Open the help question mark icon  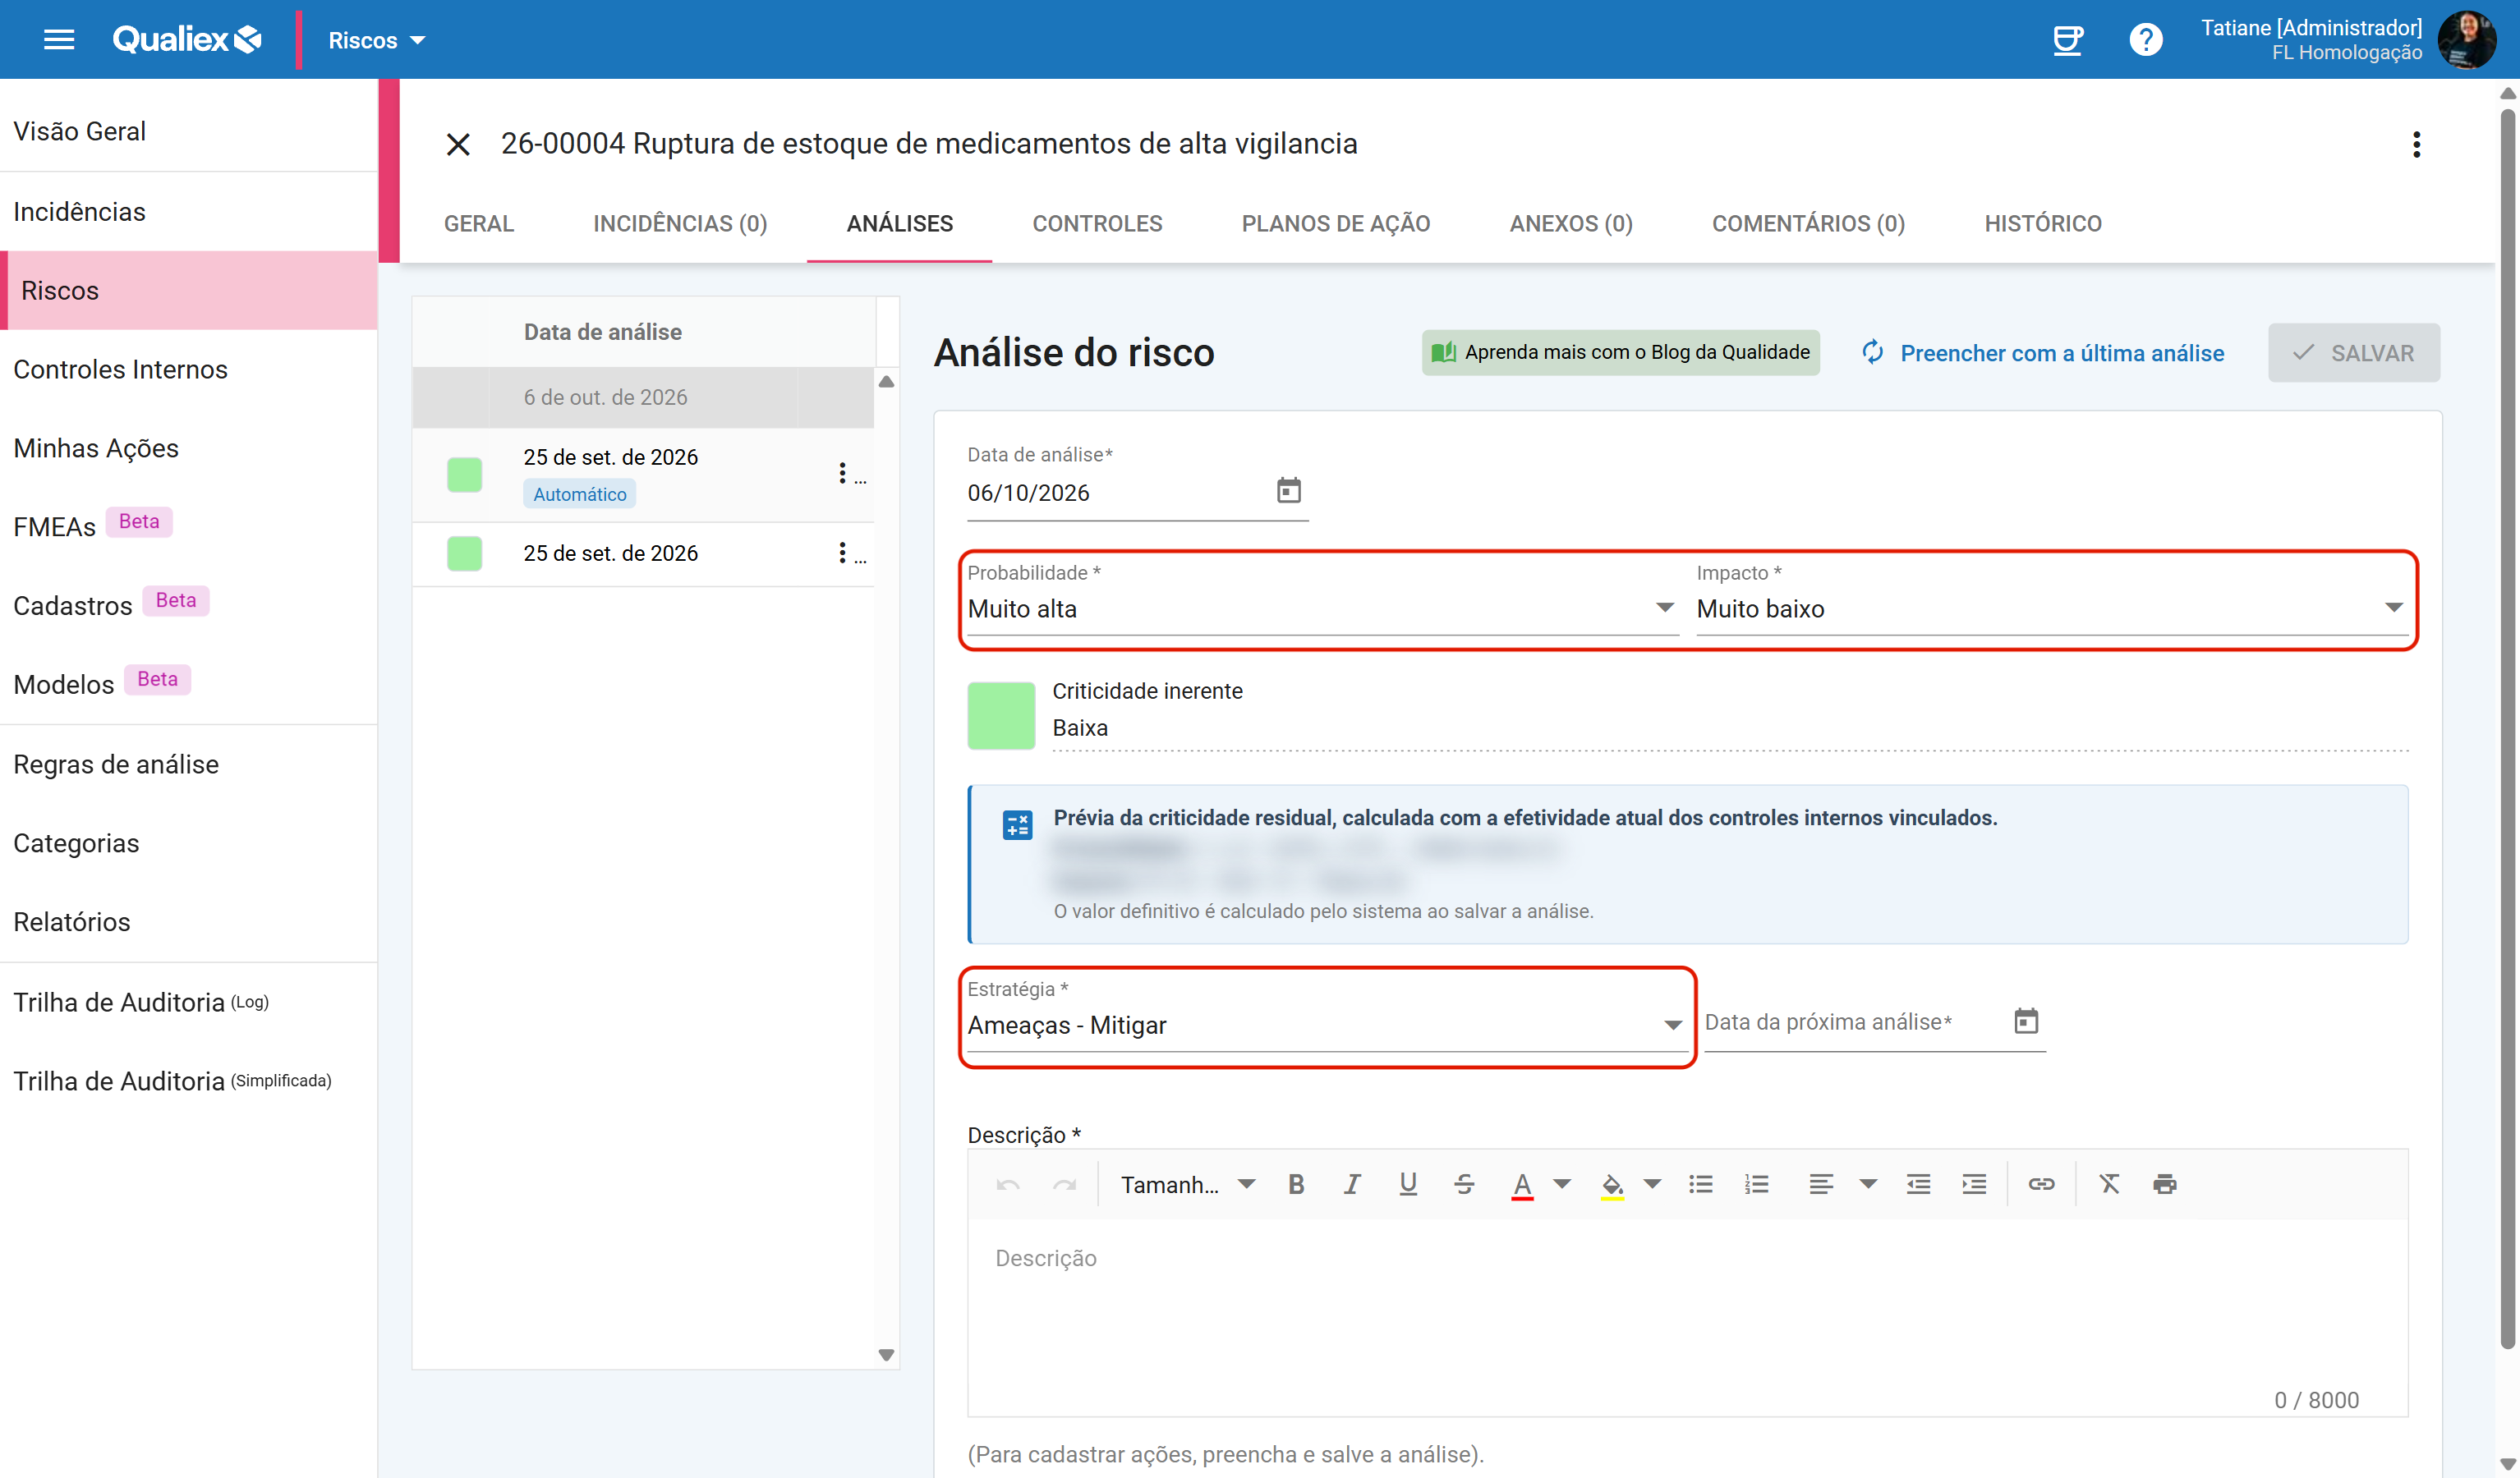(2145, 40)
